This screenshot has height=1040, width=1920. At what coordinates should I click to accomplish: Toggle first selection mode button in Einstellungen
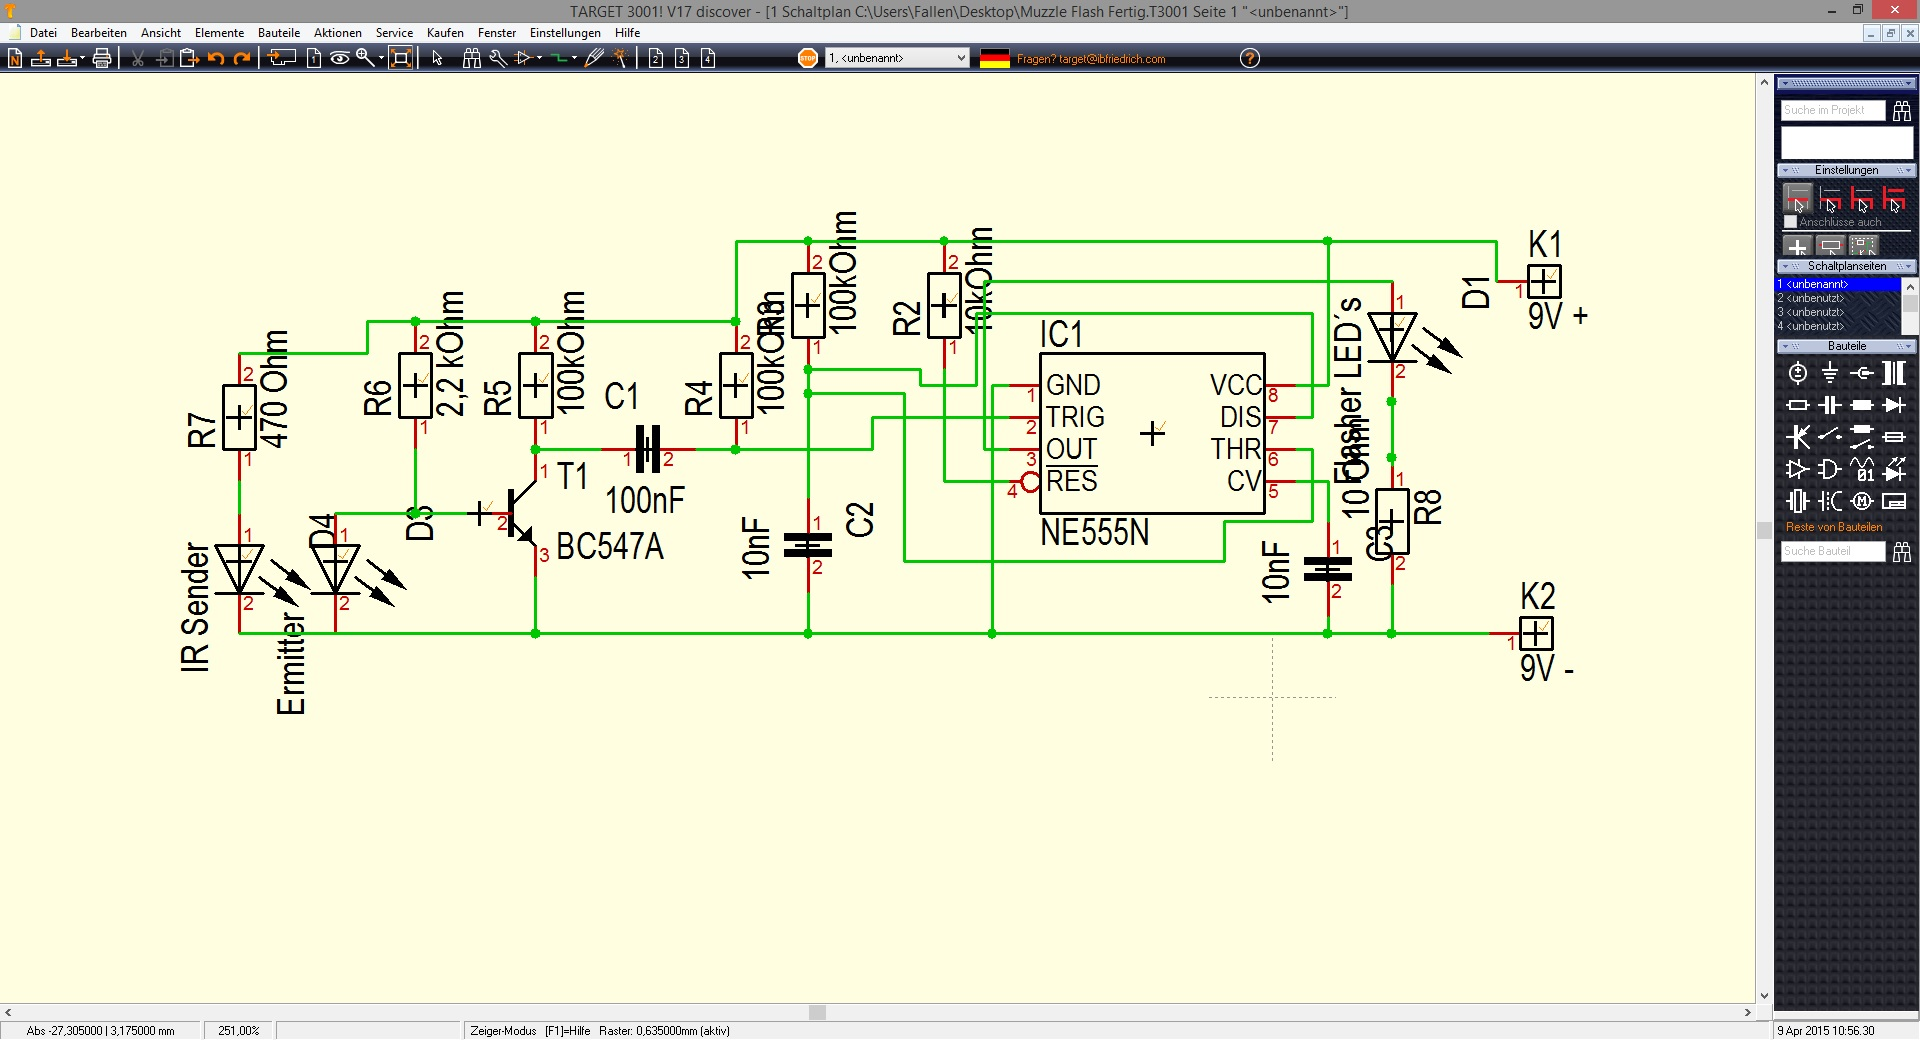click(1798, 198)
